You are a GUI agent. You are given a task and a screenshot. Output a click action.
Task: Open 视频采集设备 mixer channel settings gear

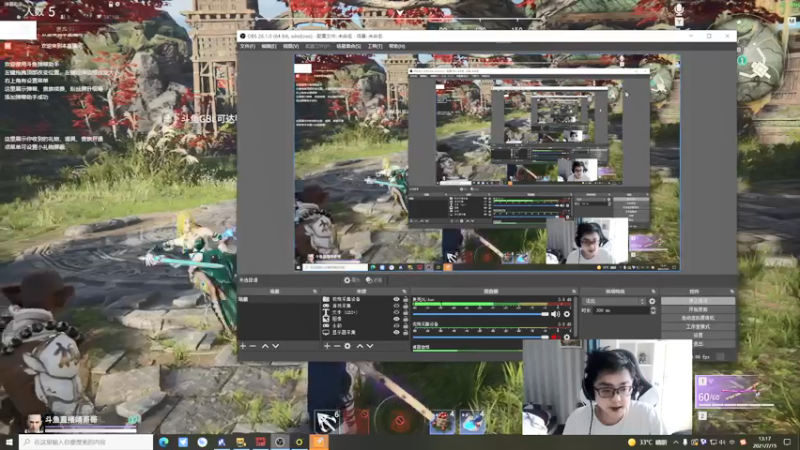click(567, 337)
